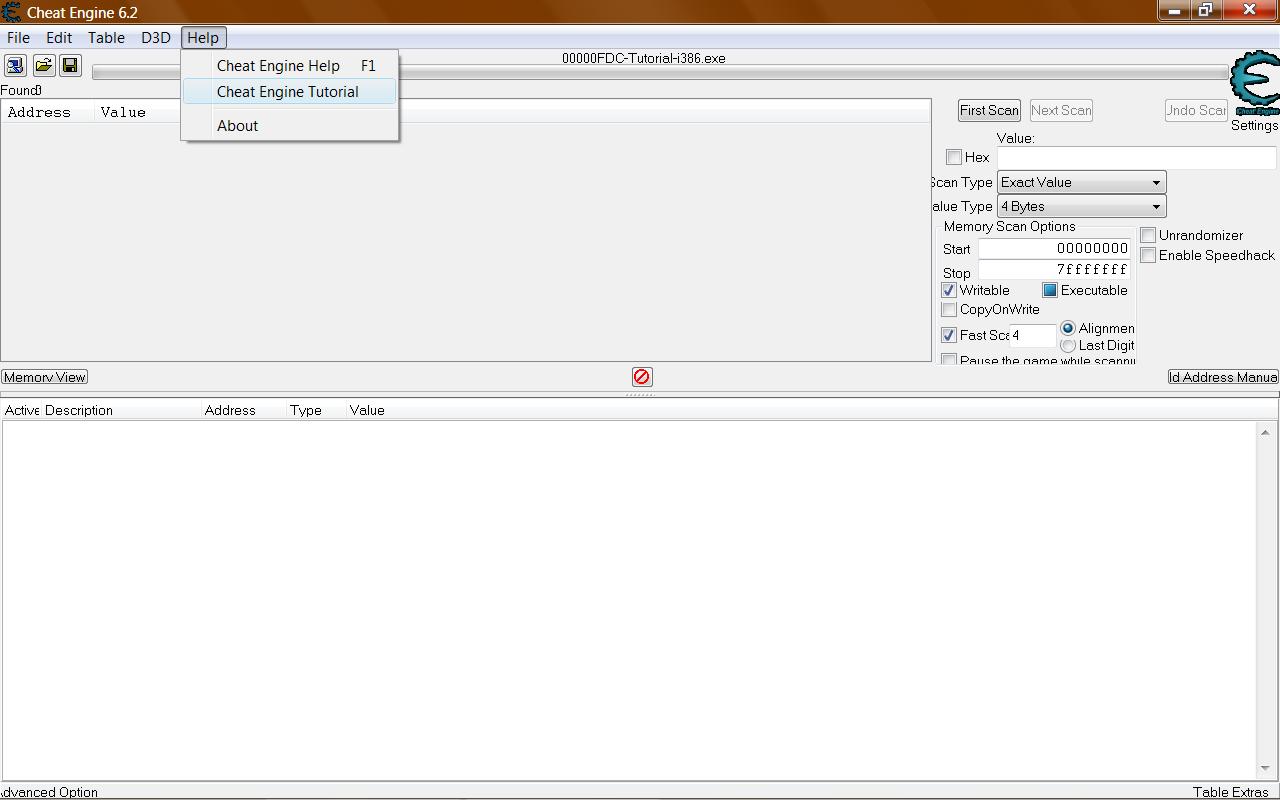Start the Cheat Engine Tutorial
The height and width of the screenshot is (800, 1280).
[290, 91]
